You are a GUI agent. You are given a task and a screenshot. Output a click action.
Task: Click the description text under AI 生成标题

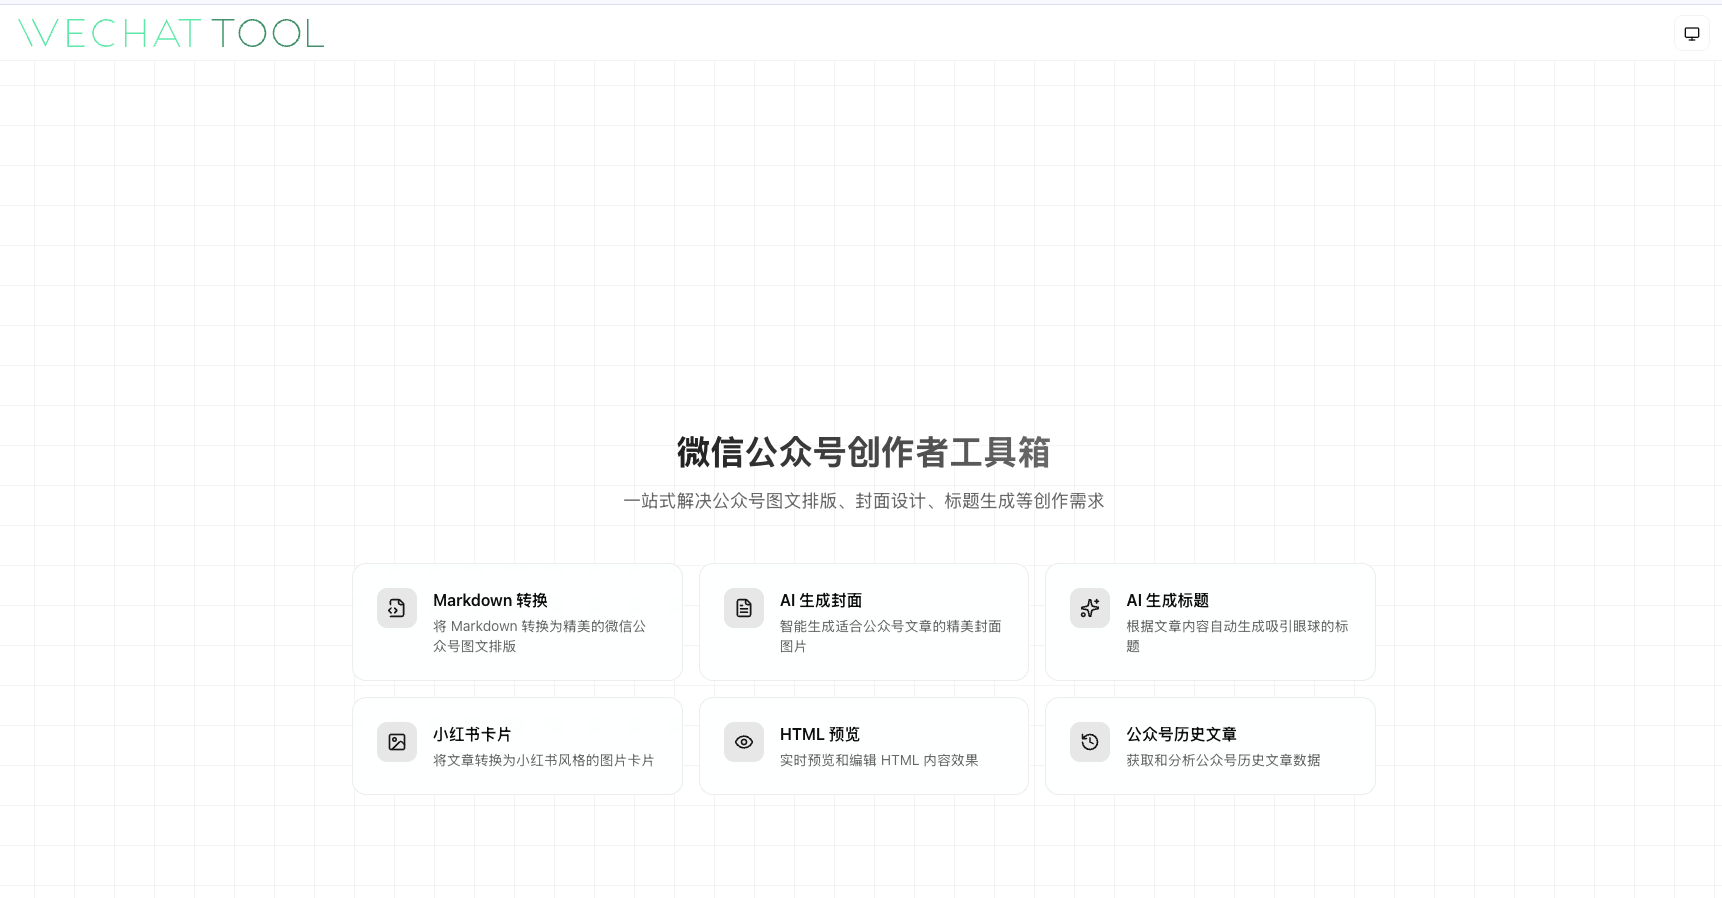coord(1237,636)
